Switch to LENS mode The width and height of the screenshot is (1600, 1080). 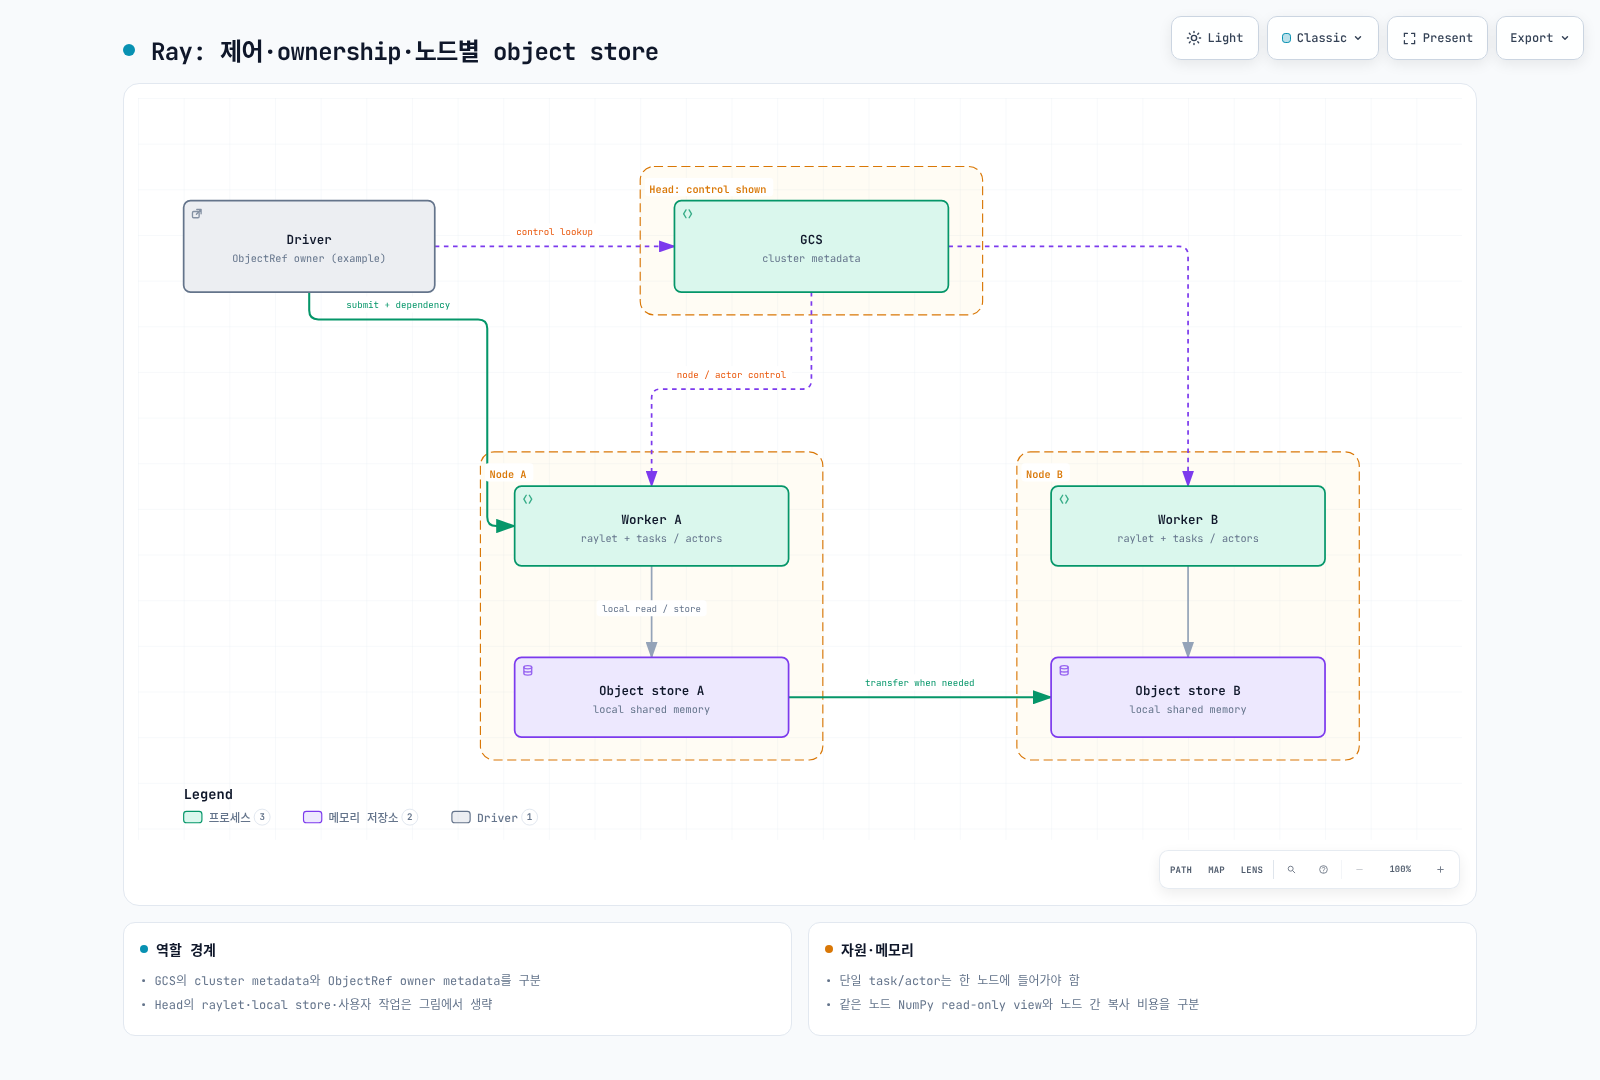[x=1252, y=870]
